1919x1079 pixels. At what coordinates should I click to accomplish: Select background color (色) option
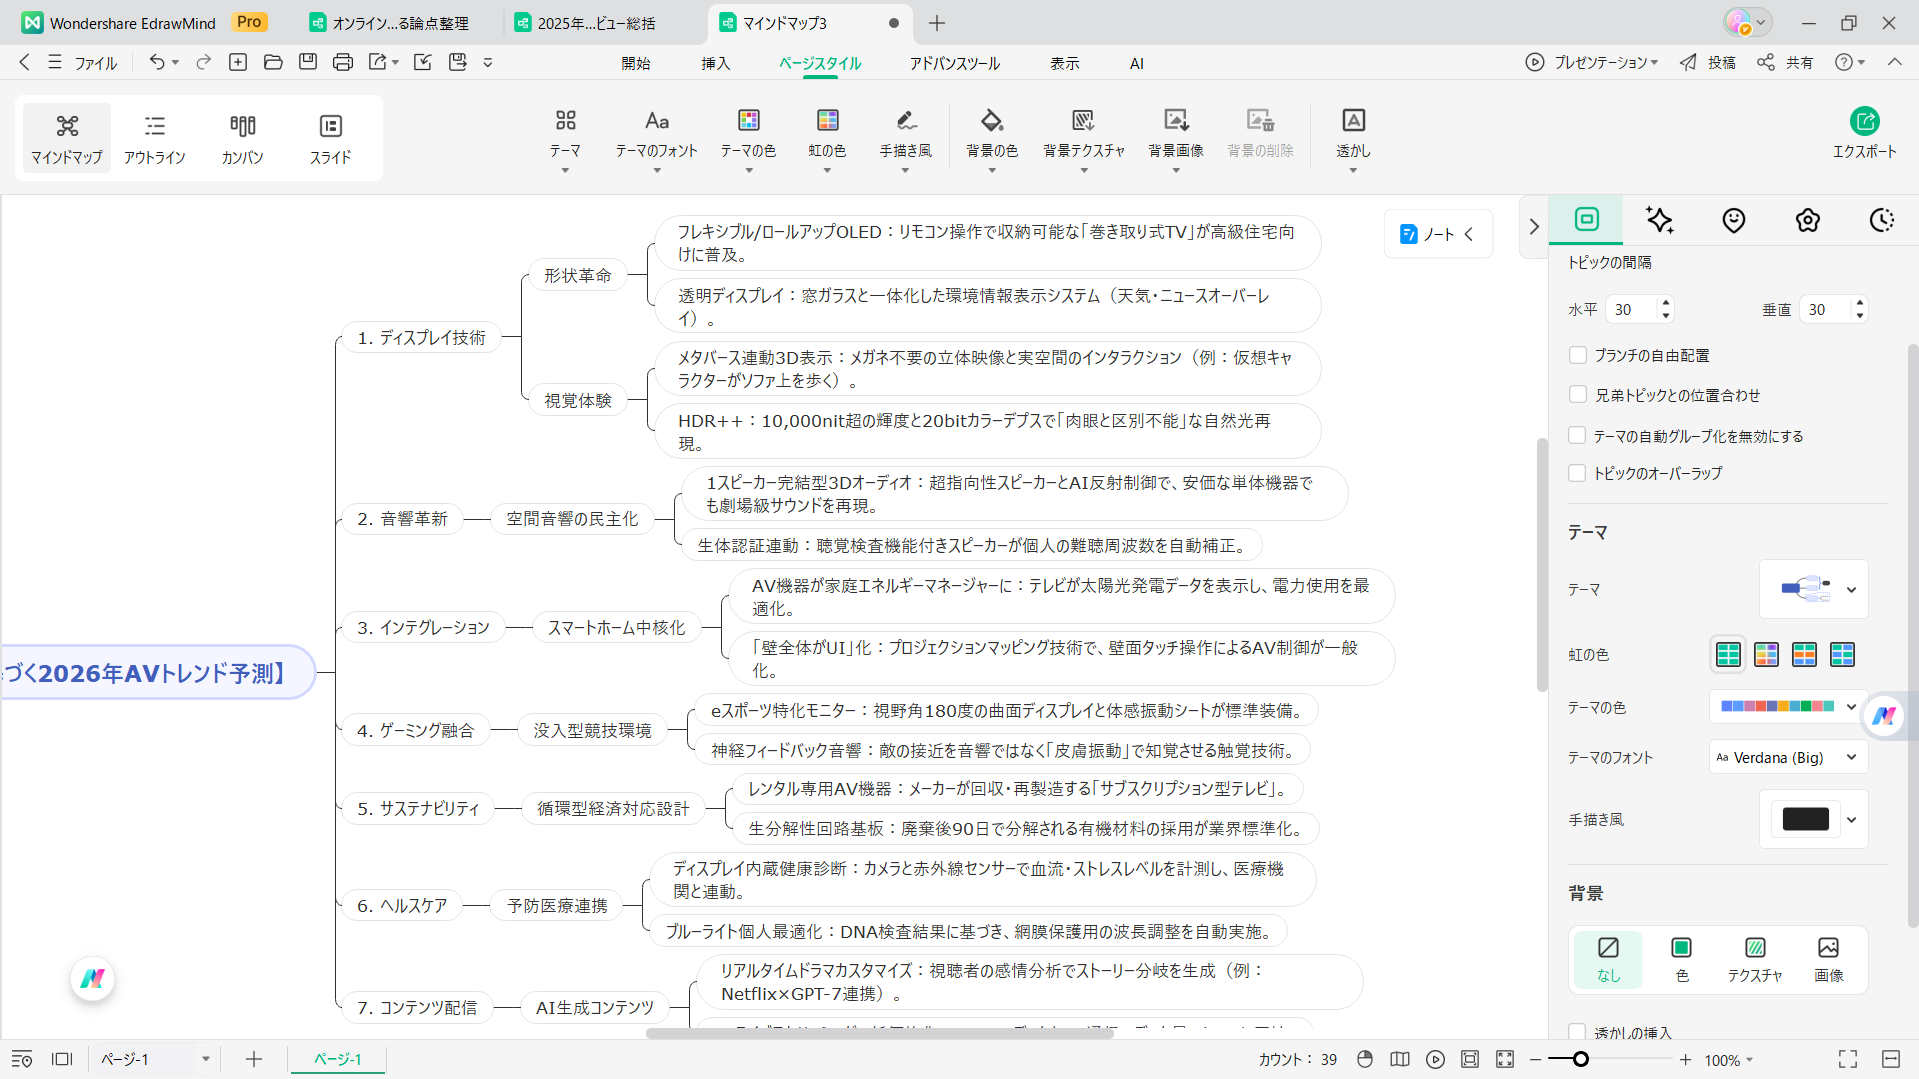(x=1682, y=960)
